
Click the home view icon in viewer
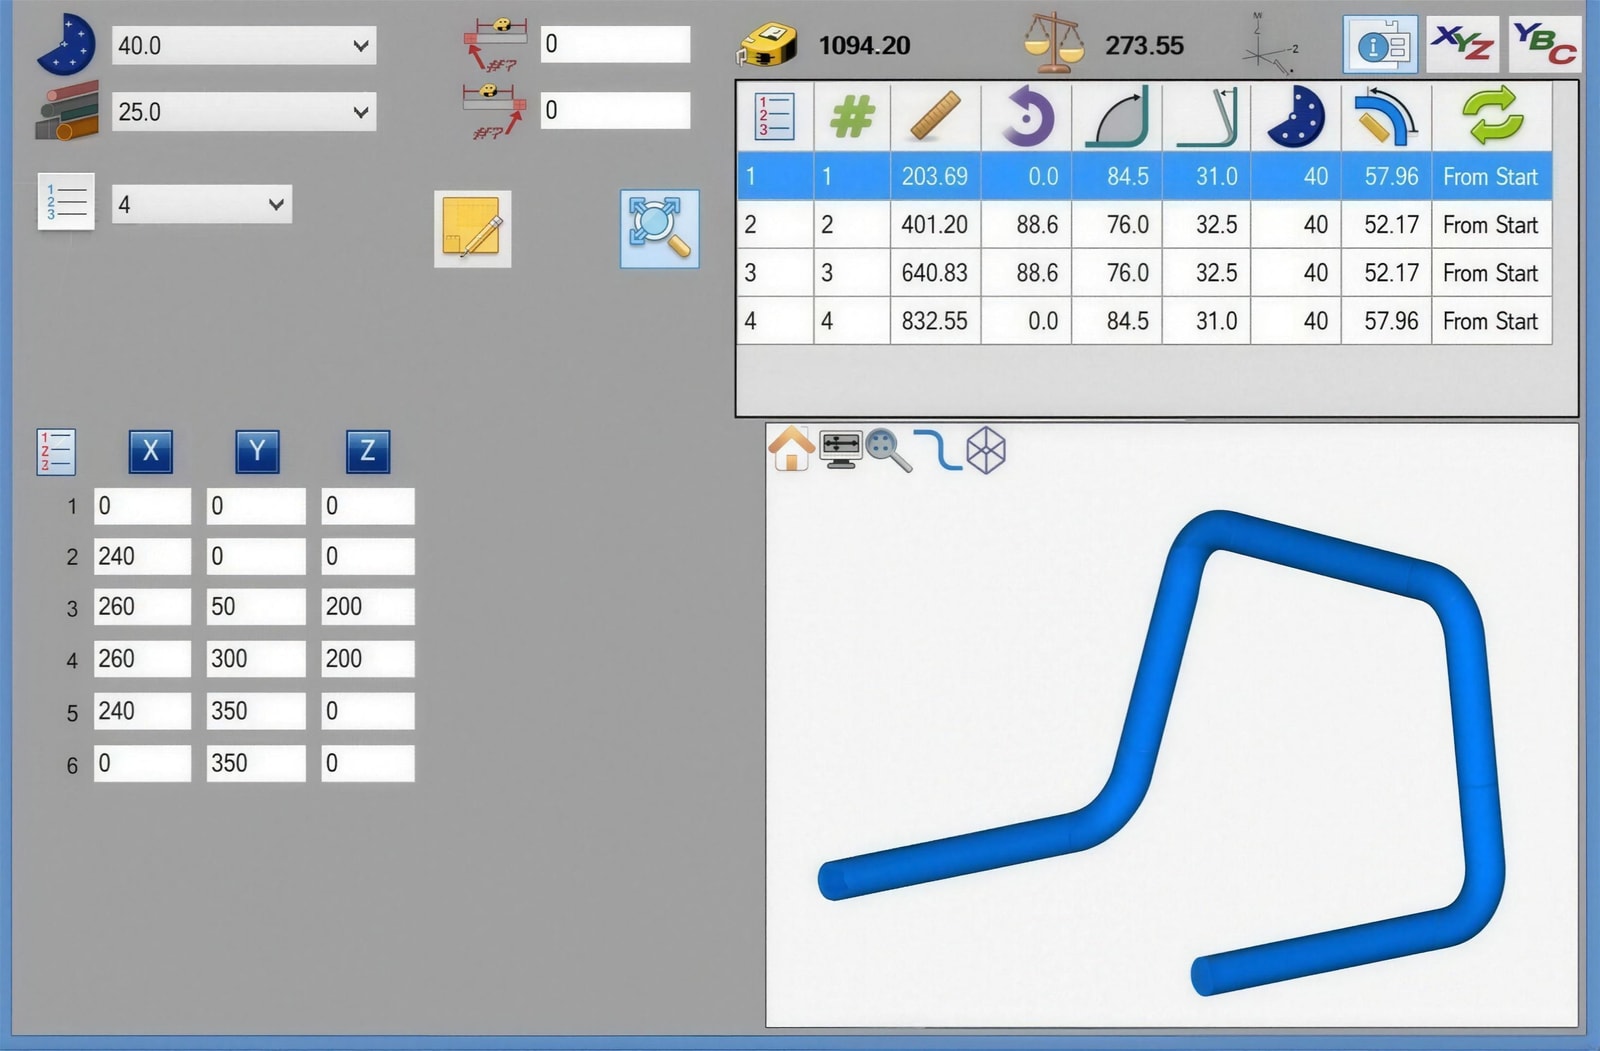tap(791, 449)
